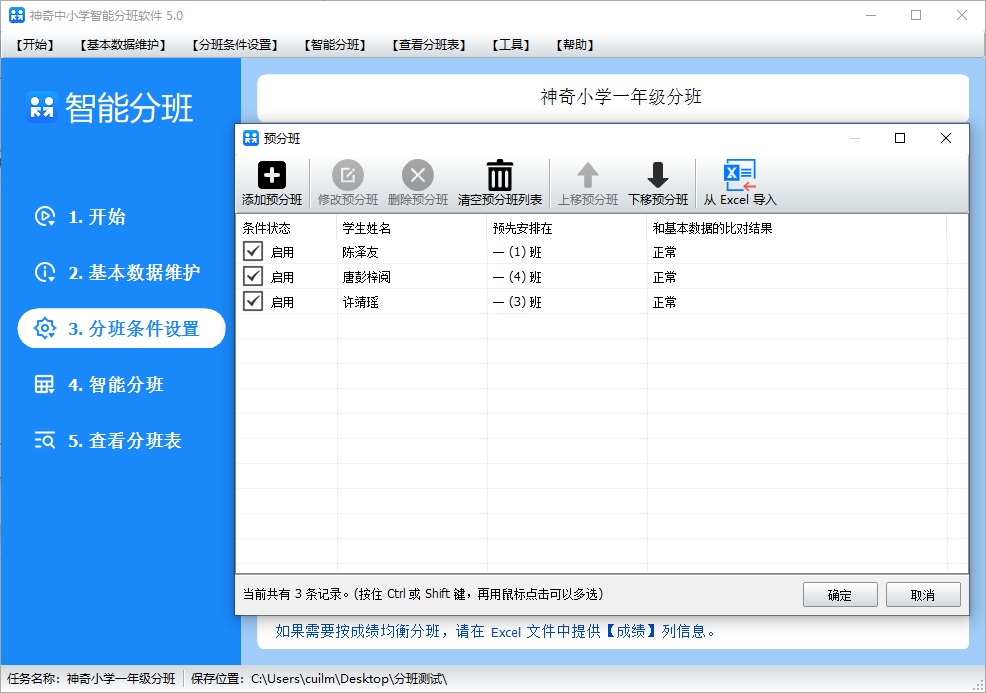The height and width of the screenshot is (693, 986).
Task: Click the 删除预分班 X icon
Action: (x=418, y=175)
